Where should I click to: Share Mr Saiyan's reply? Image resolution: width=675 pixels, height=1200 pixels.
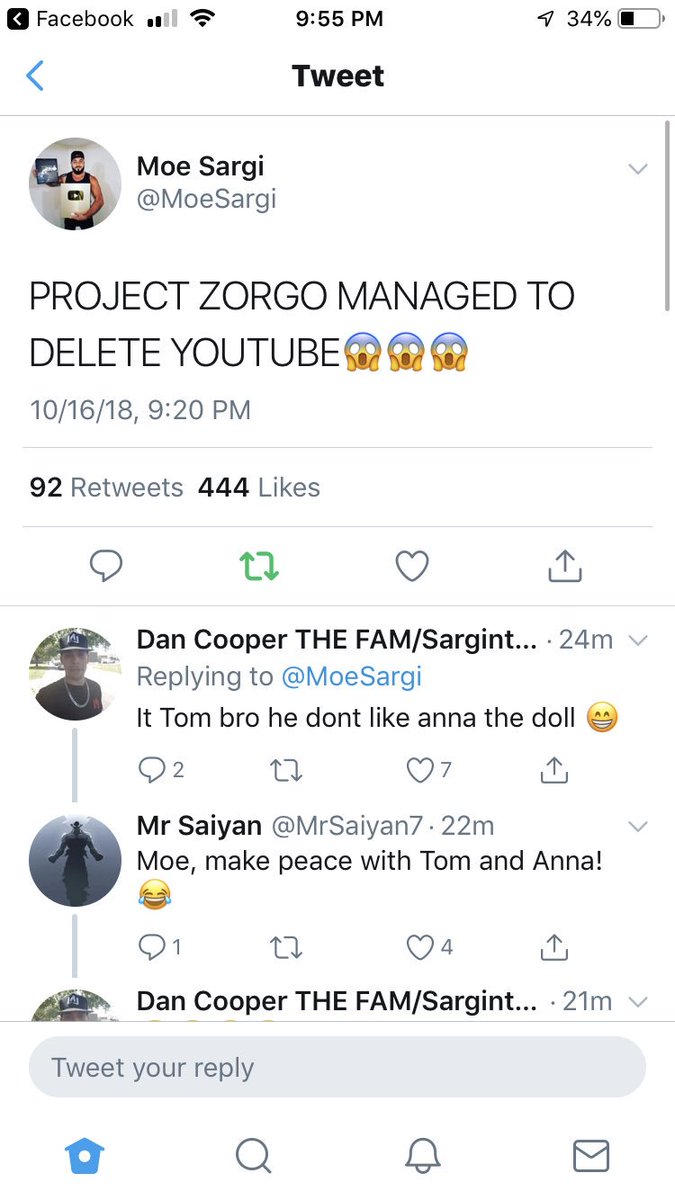(554, 946)
